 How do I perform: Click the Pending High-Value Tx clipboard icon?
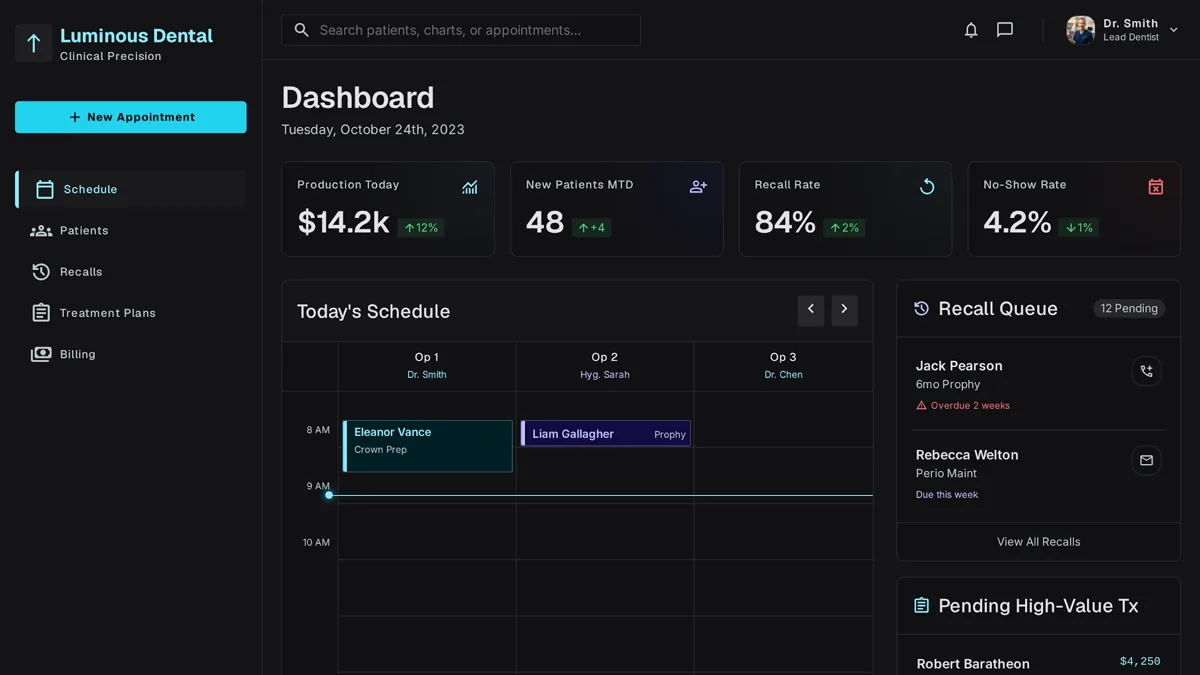pos(922,606)
